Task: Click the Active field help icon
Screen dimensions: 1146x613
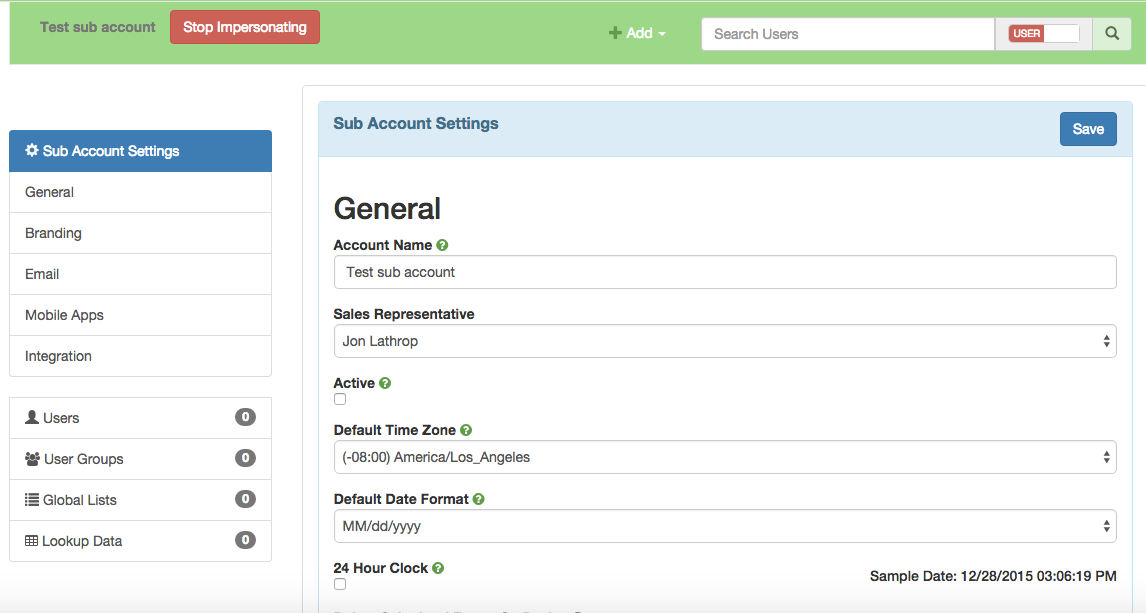Action: tap(385, 383)
